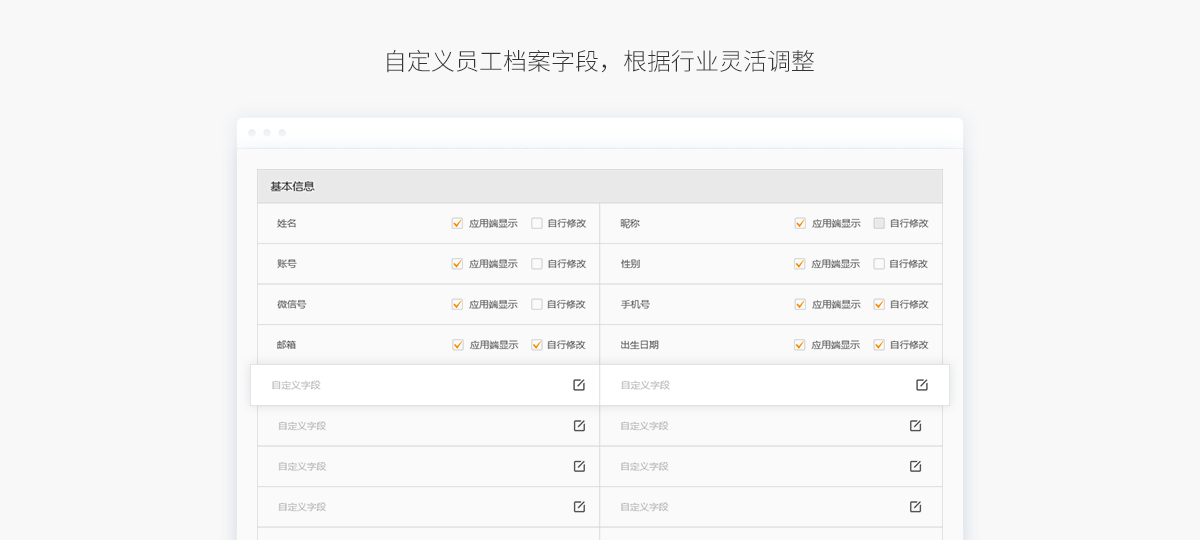Enable 自行修改 for 姓名
The height and width of the screenshot is (540, 1200).
pos(537,223)
